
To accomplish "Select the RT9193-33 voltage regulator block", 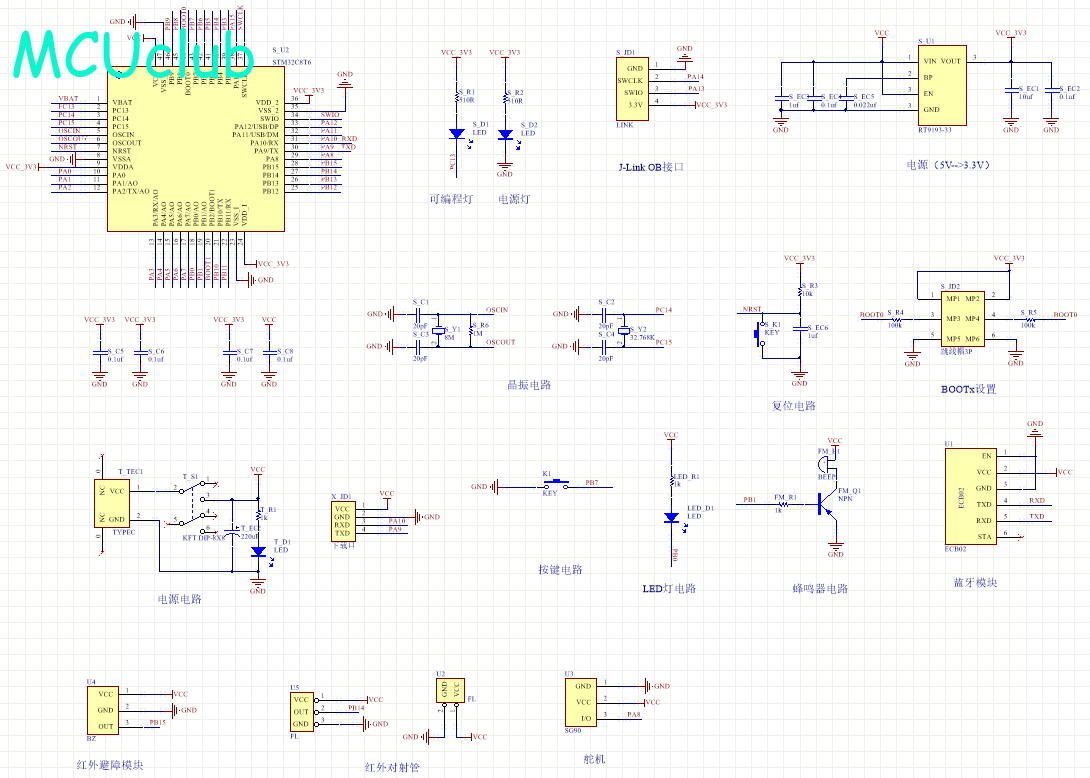I will (942, 84).
